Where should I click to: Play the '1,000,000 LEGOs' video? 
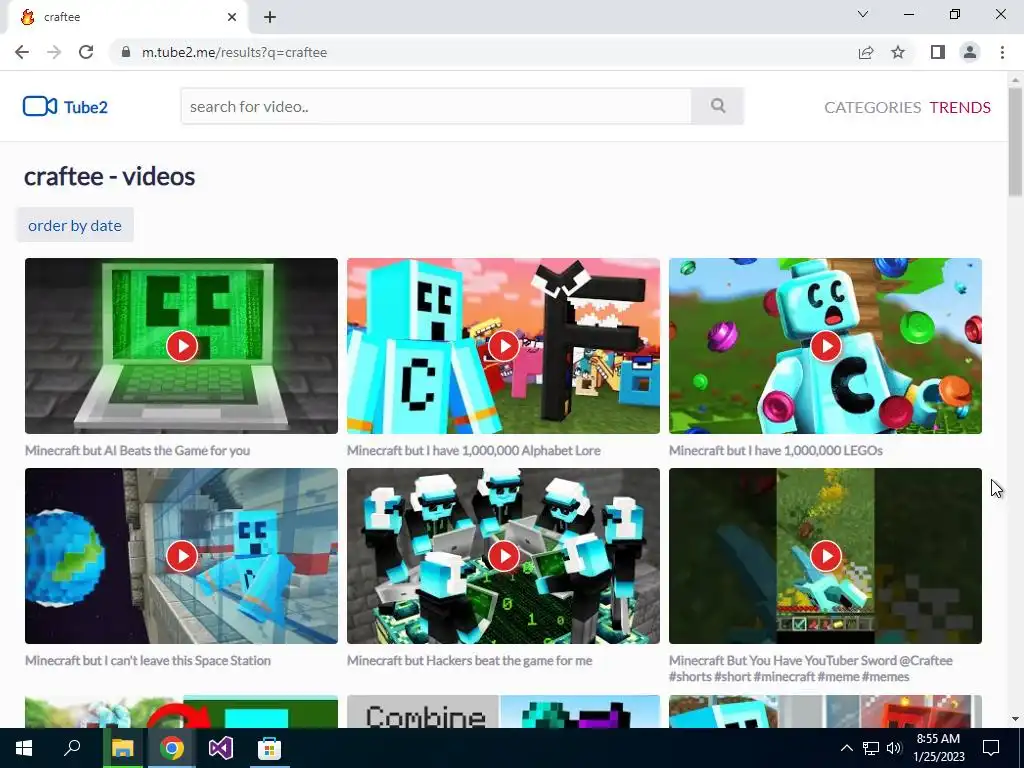825,345
